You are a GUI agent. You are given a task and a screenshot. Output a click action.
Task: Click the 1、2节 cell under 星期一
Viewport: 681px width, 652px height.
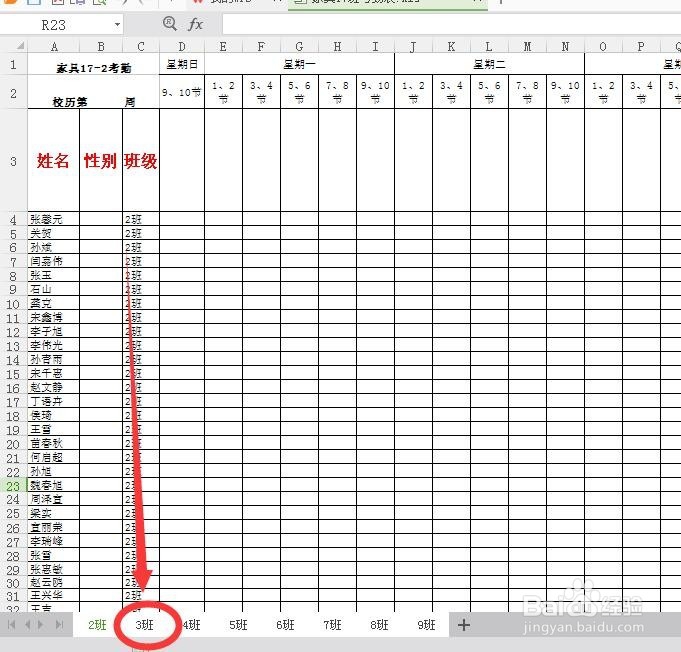(x=223, y=92)
